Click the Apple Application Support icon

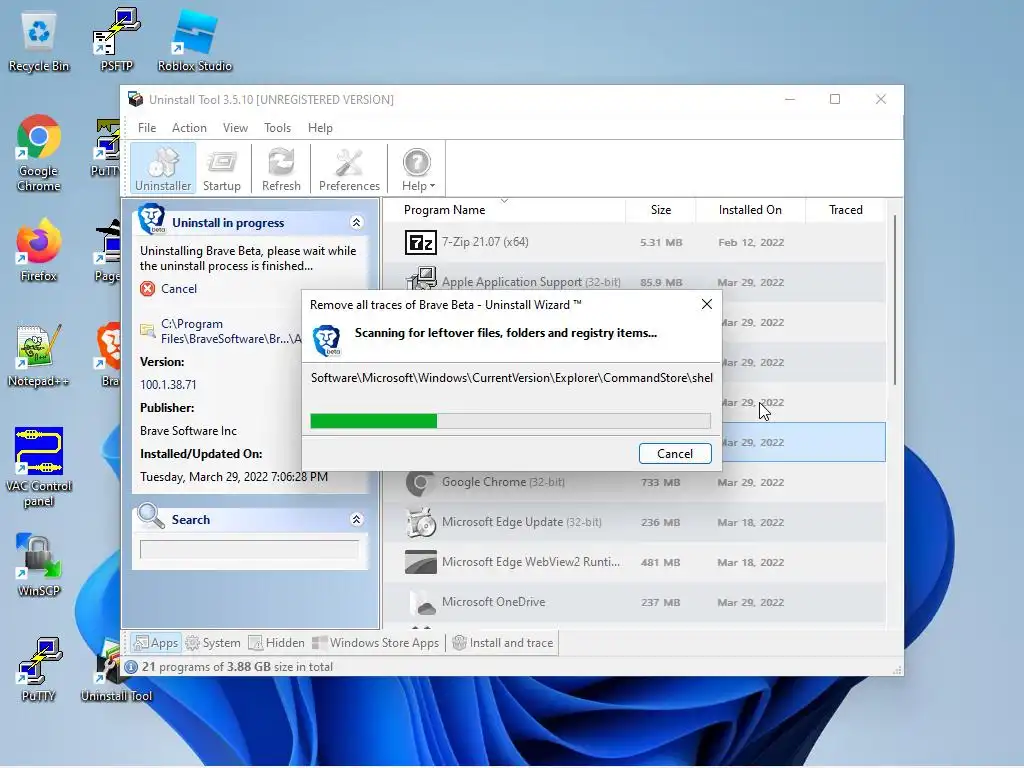[421, 280]
